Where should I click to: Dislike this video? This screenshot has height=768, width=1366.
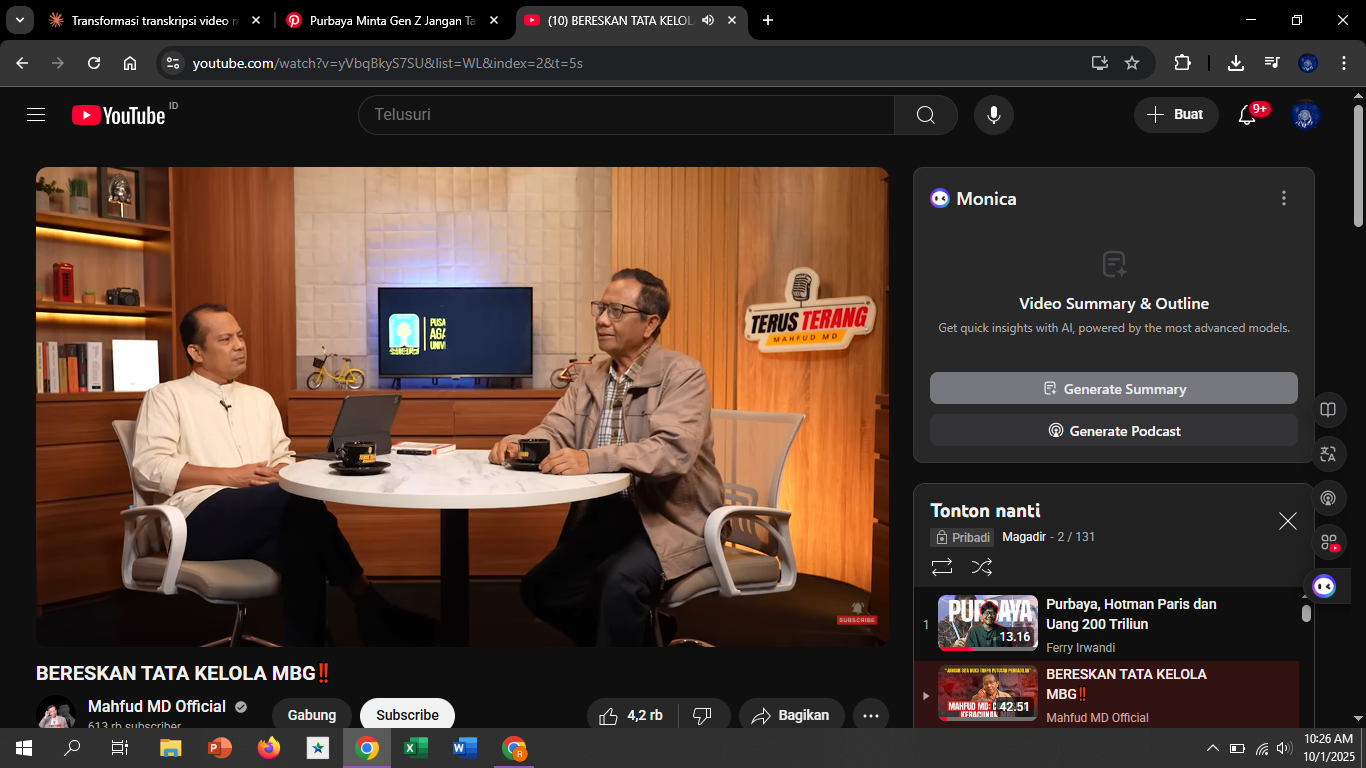pos(702,715)
